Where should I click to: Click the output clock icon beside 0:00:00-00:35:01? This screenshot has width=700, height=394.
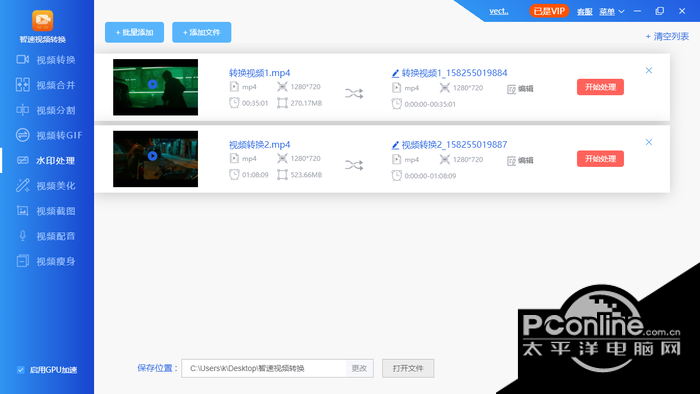pyautogui.click(x=396, y=104)
